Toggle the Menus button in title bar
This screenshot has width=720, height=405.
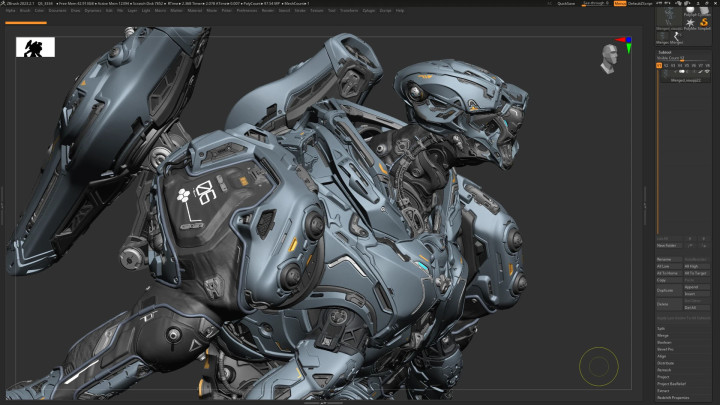click(620, 4)
